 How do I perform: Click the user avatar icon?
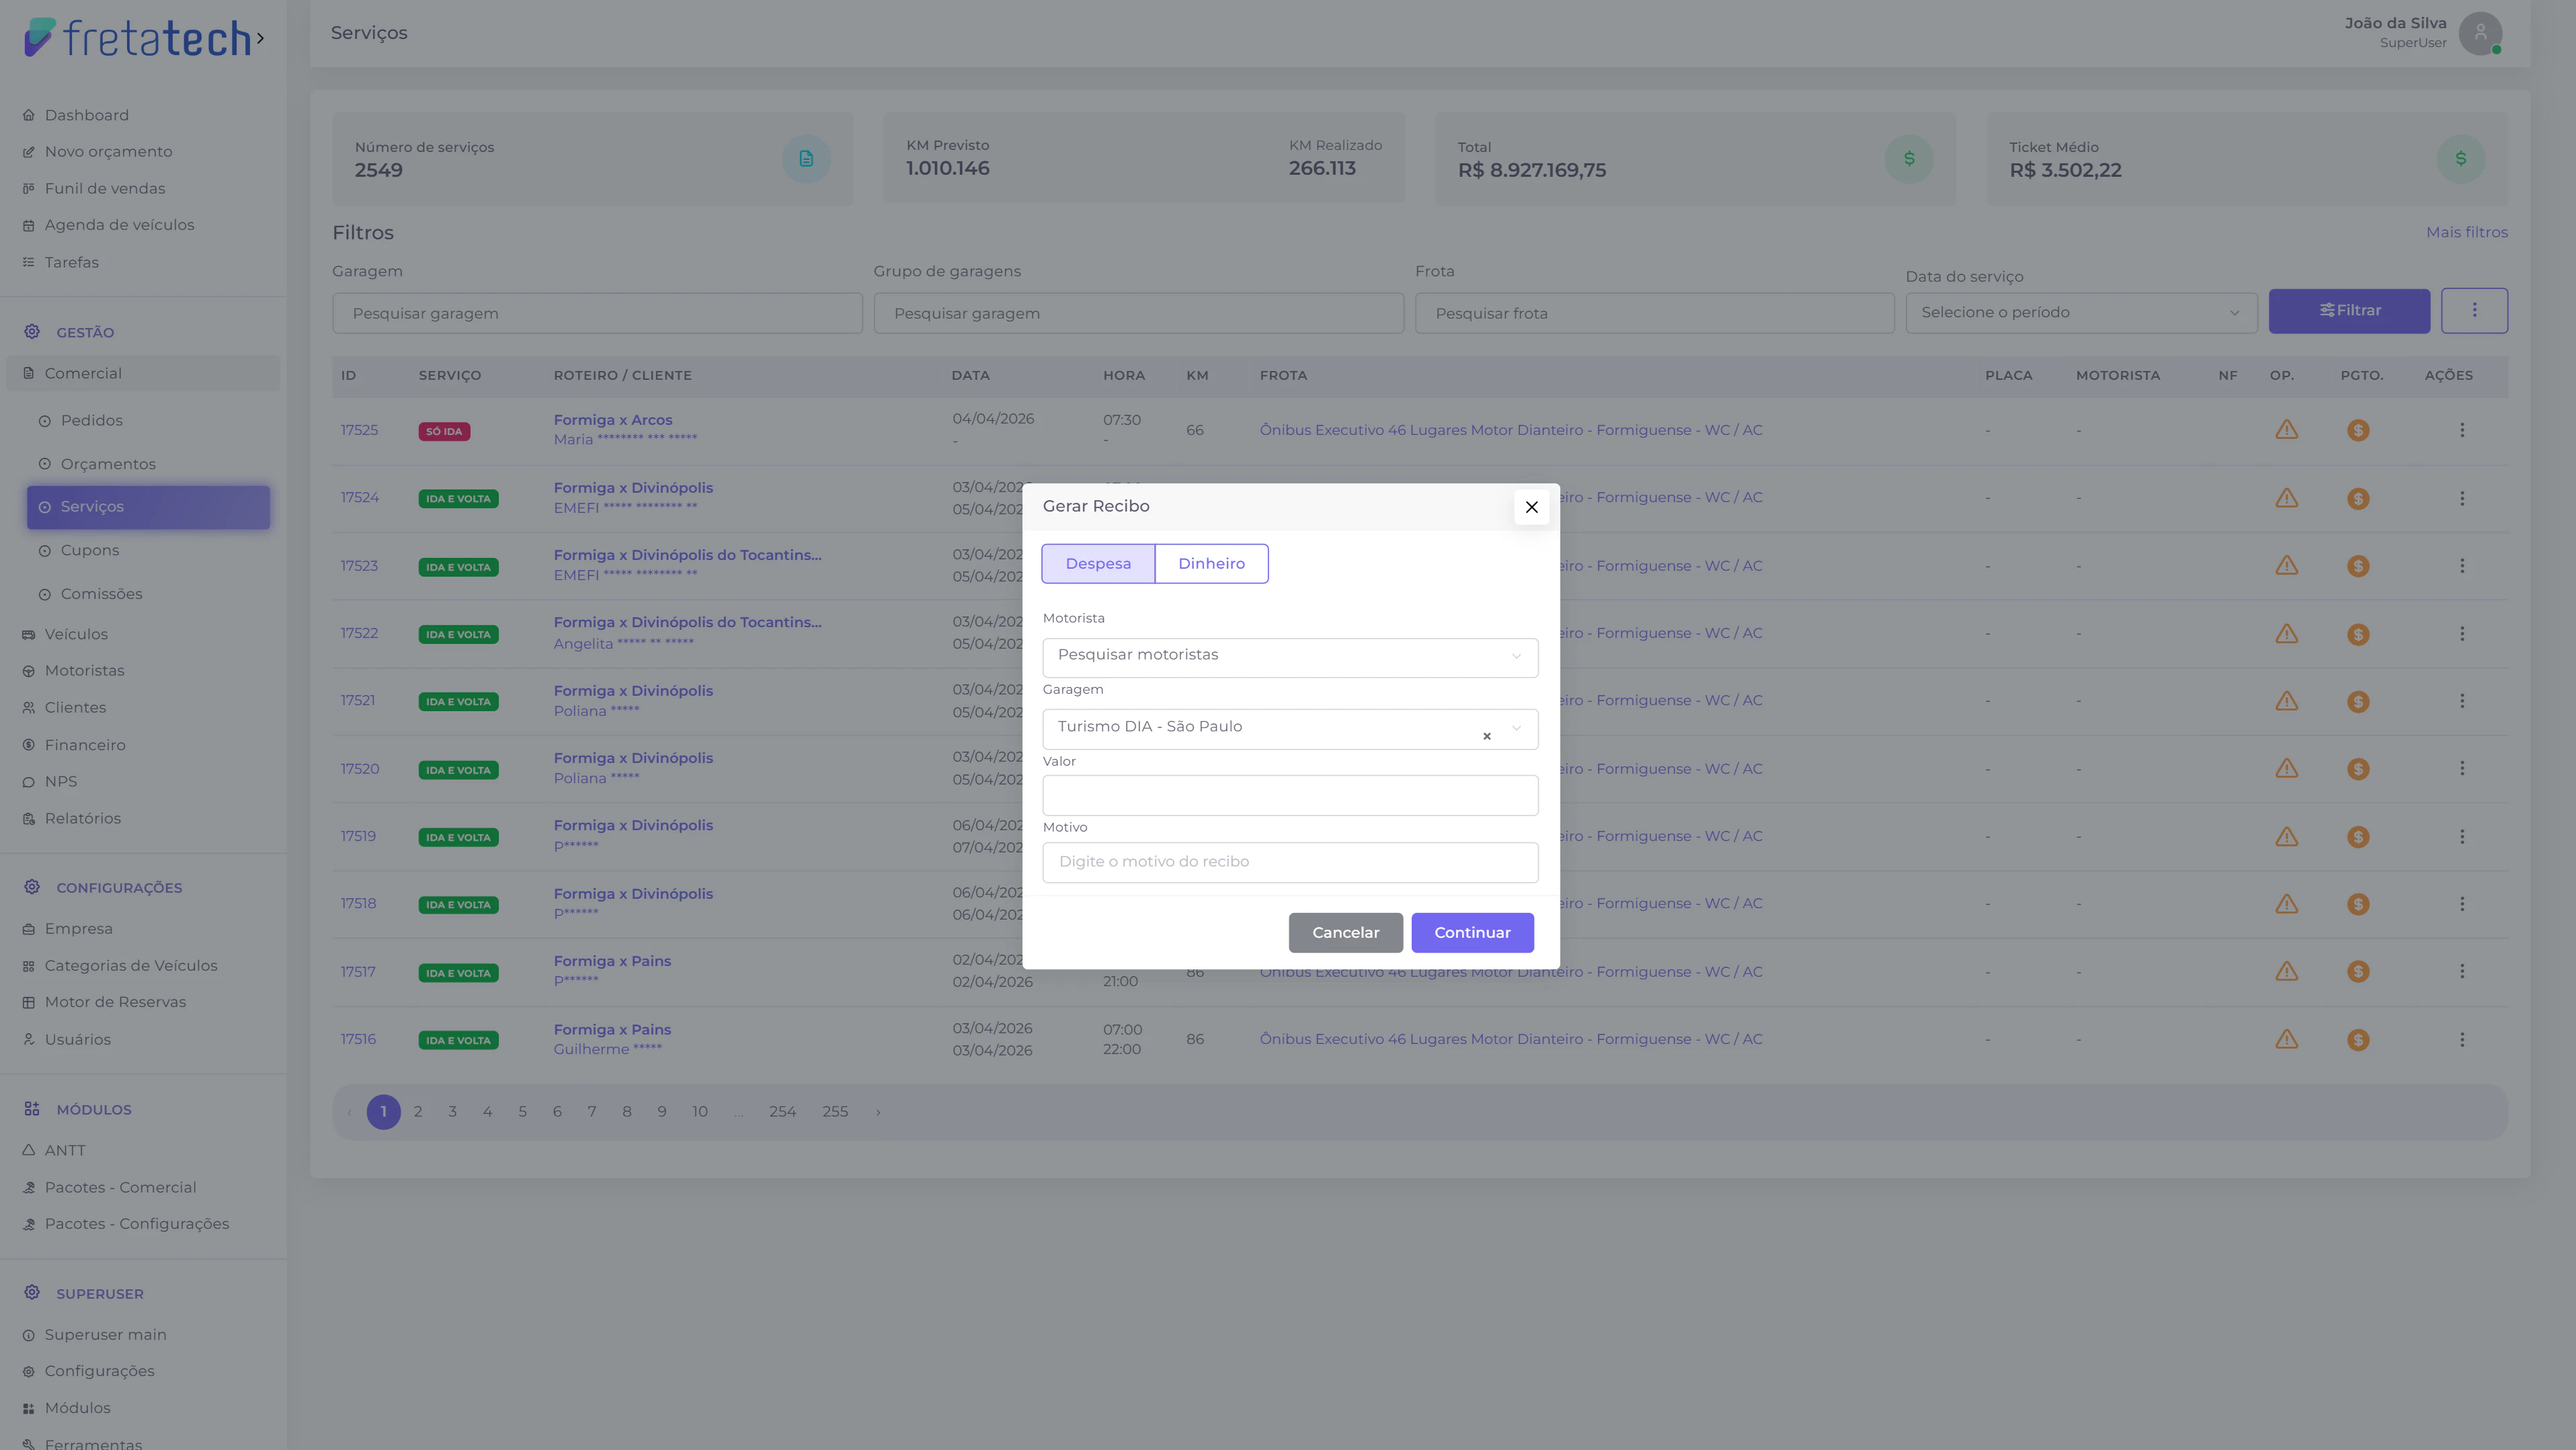2480,33
